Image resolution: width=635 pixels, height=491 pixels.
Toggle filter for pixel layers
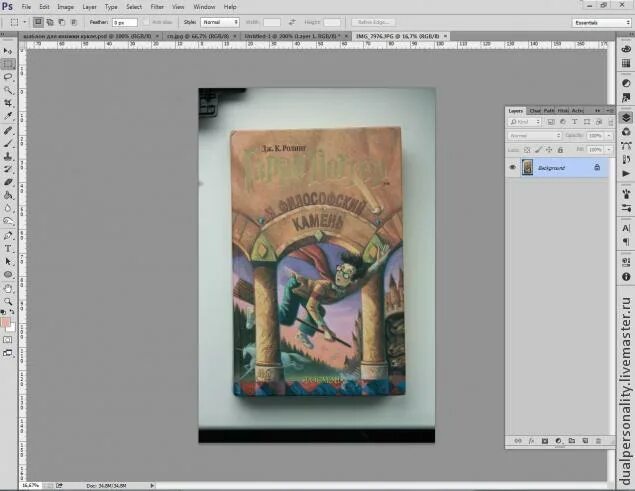click(551, 122)
